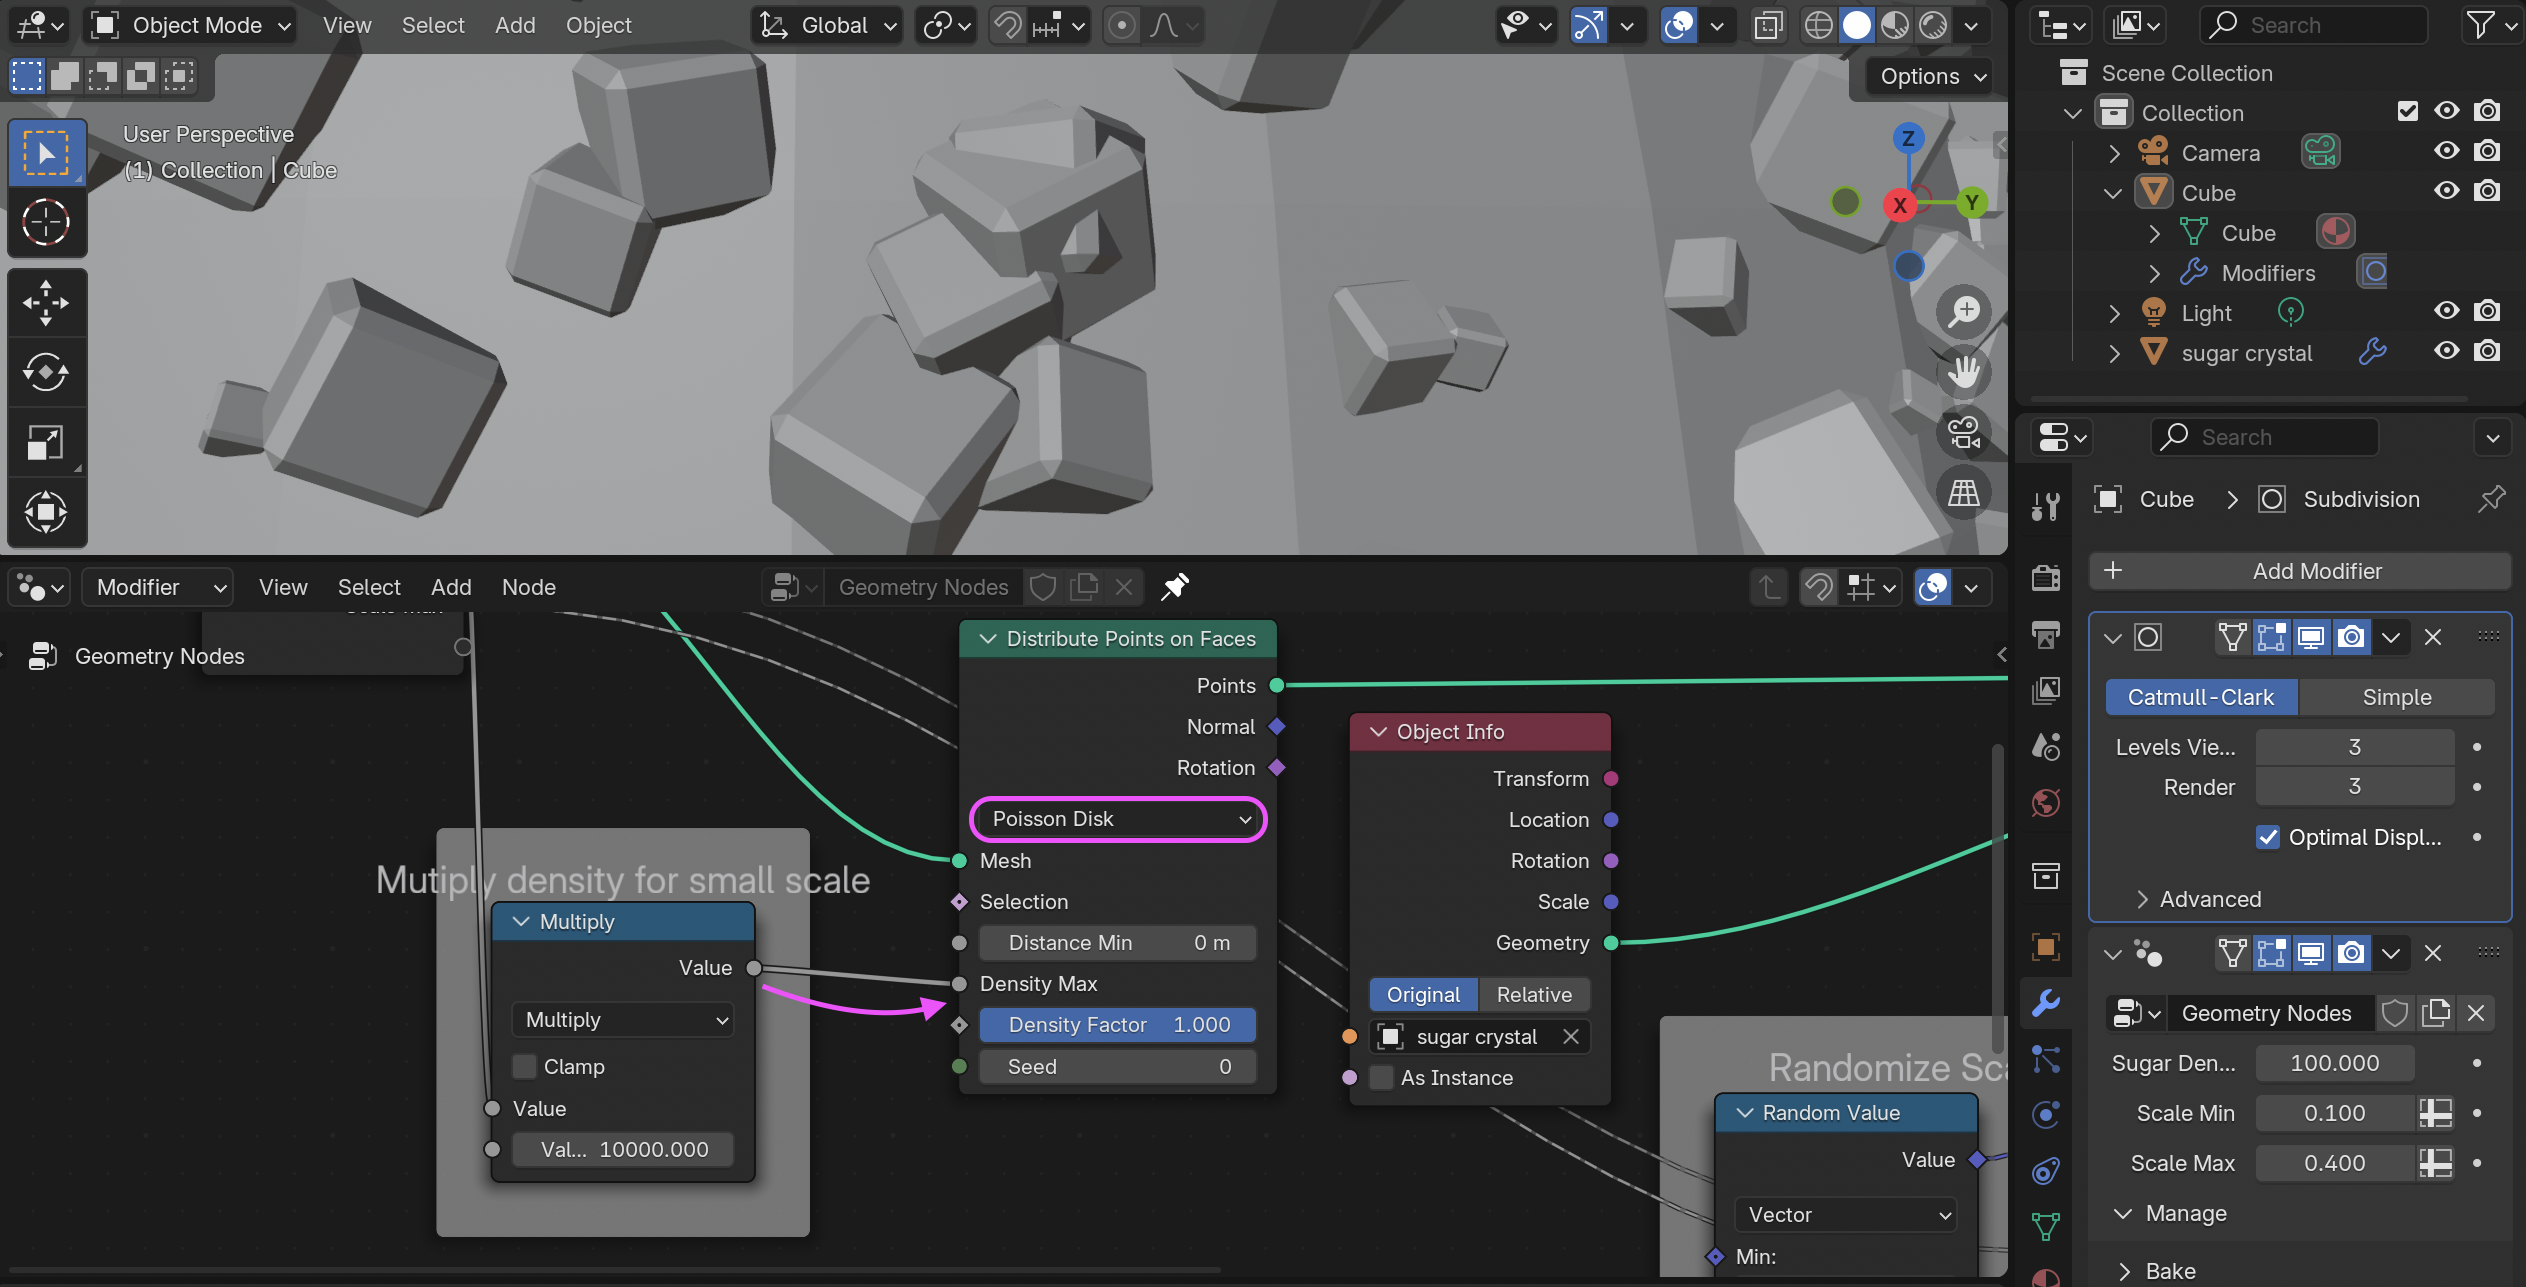Click the Scale Max value field
The image size is (2526, 1287).
[2334, 1163]
